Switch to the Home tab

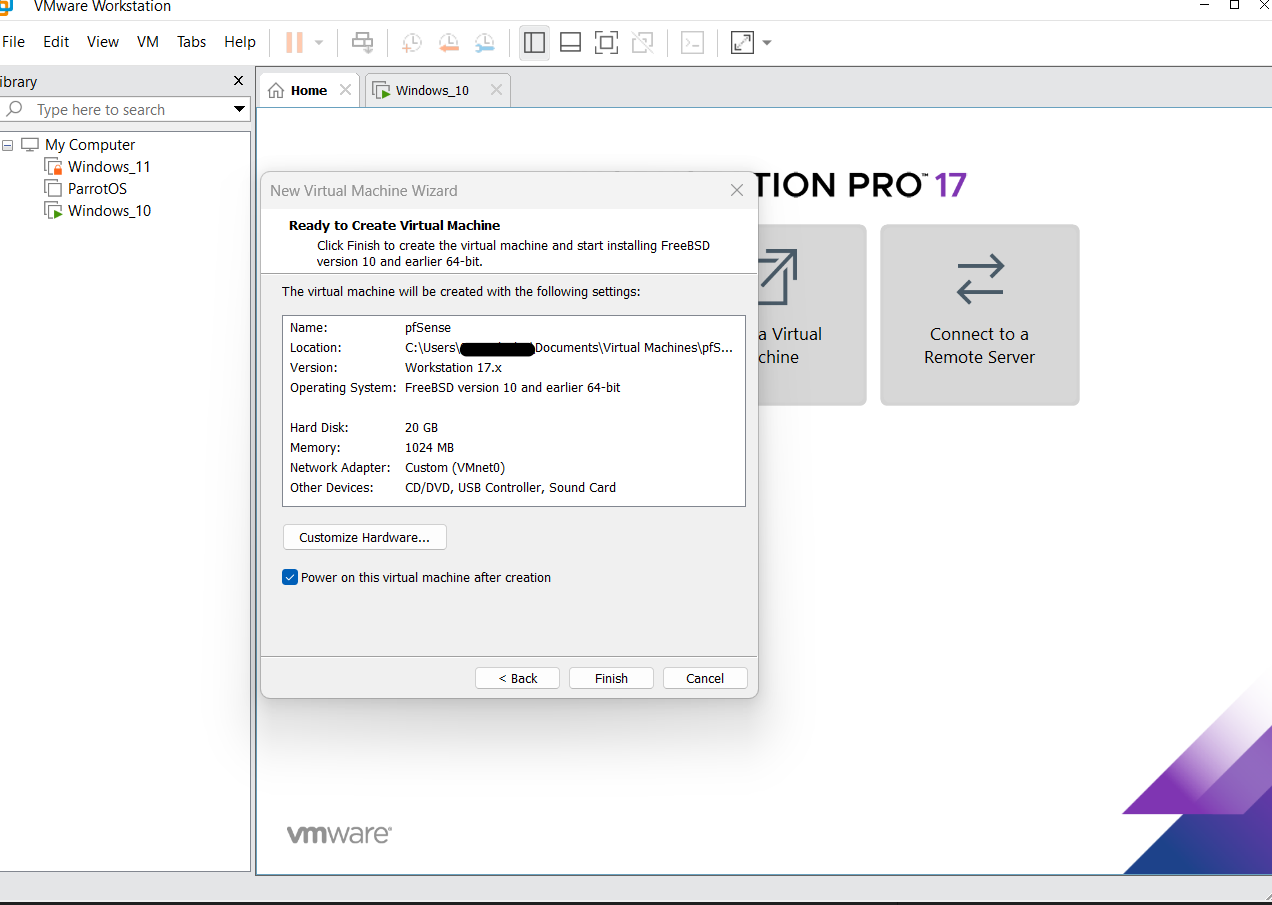[x=309, y=90]
